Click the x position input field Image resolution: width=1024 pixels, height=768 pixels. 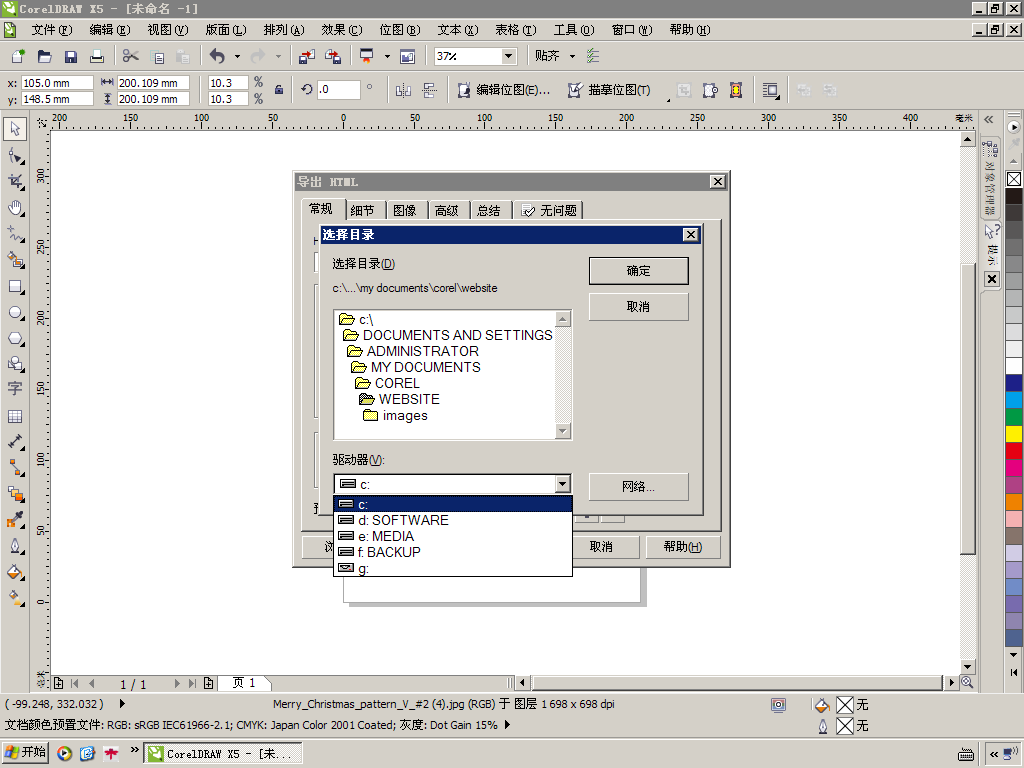click(57, 83)
